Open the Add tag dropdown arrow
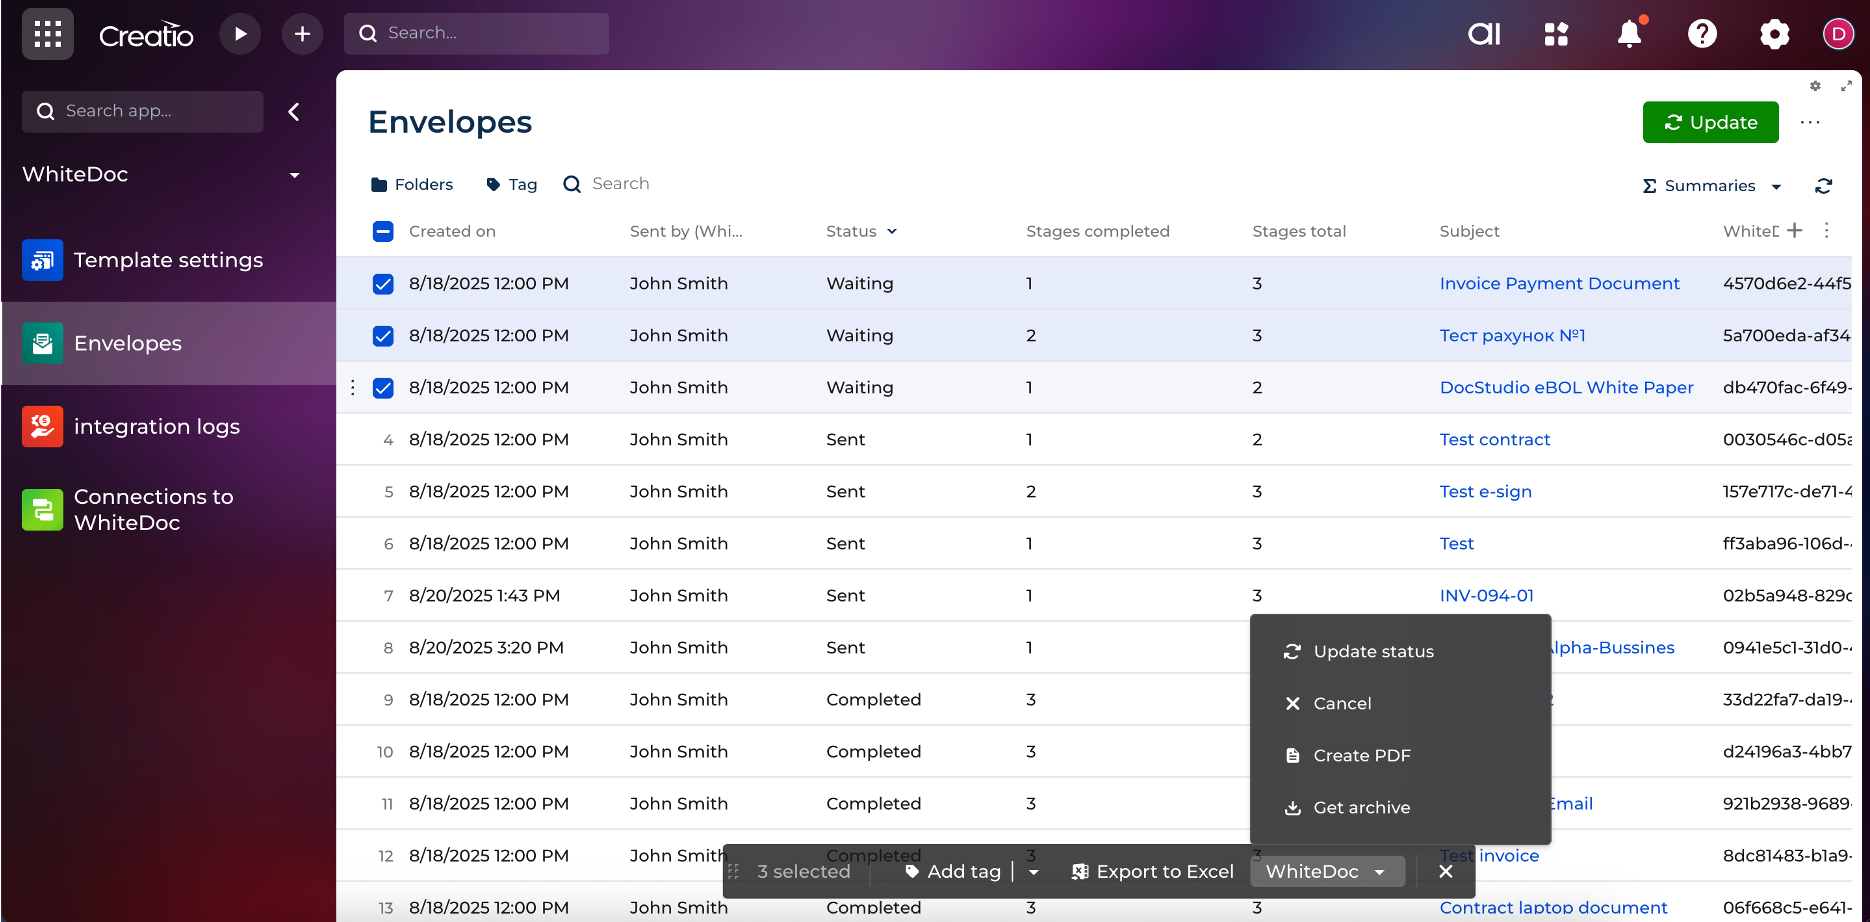1870x922 pixels. point(1033,872)
